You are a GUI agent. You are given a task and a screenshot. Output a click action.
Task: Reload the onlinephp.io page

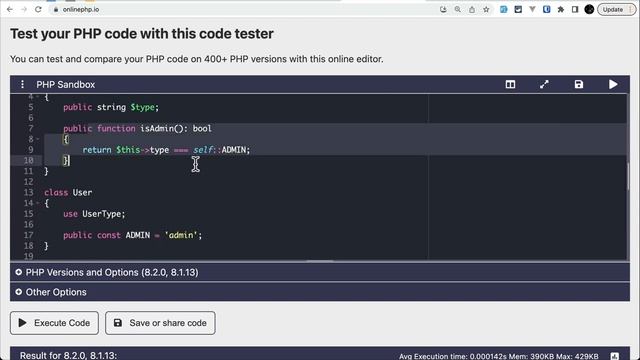pos(38,9)
